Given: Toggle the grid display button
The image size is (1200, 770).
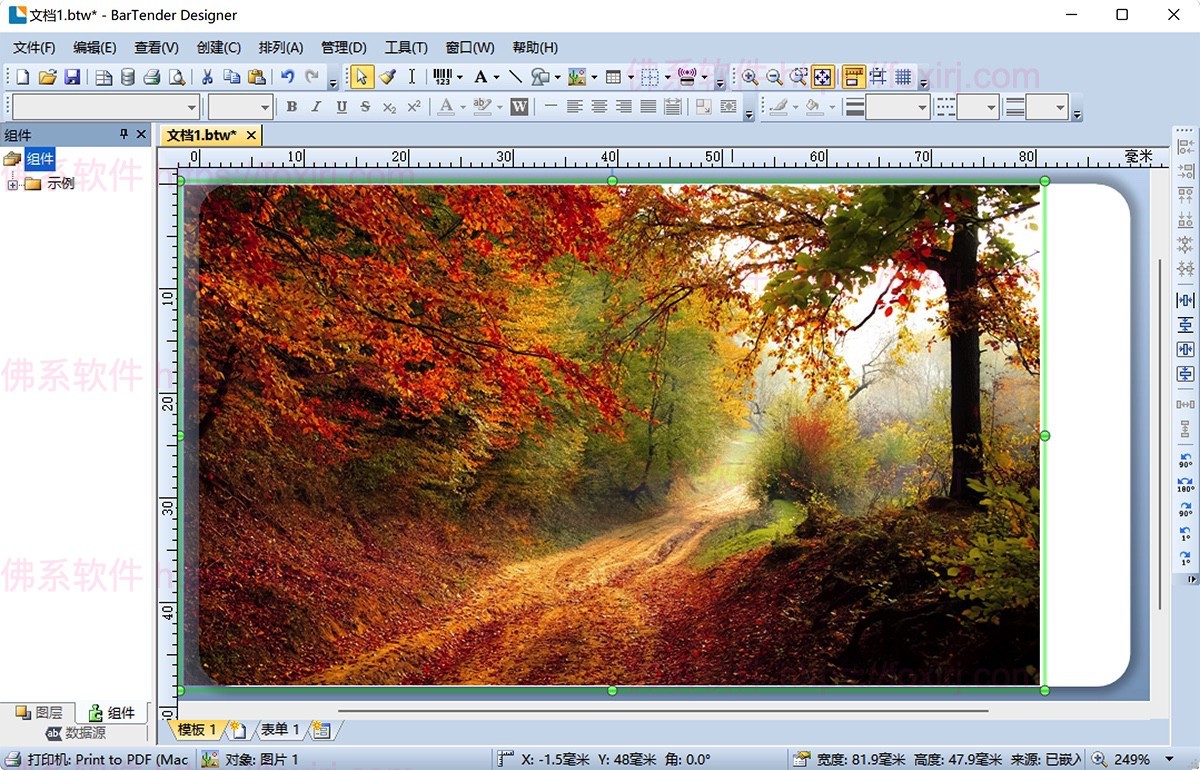Looking at the screenshot, I should (903, 77).
